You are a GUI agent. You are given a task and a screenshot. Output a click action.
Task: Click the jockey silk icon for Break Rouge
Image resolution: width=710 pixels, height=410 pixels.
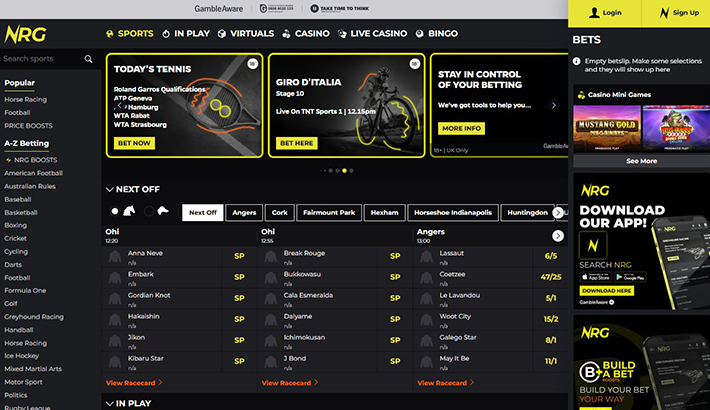271,256
